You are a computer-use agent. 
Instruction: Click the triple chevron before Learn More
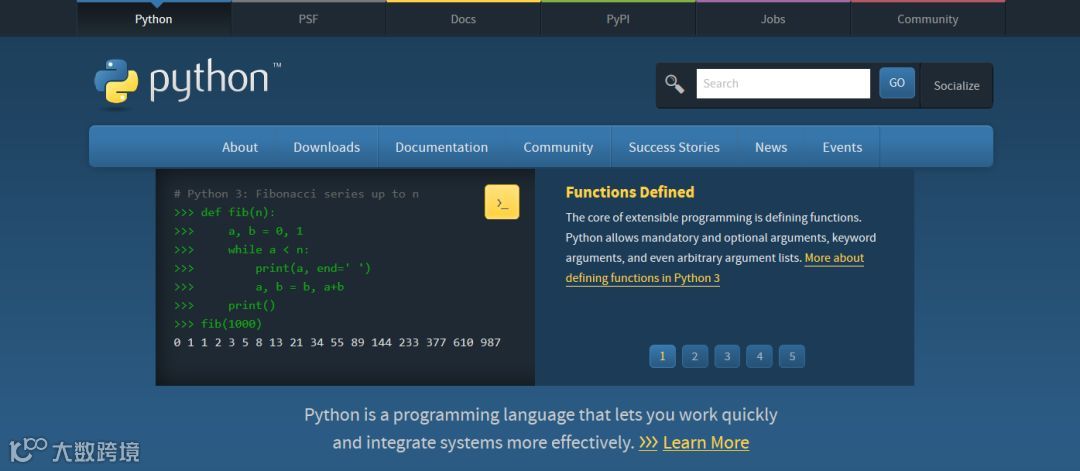coord(648,442)
